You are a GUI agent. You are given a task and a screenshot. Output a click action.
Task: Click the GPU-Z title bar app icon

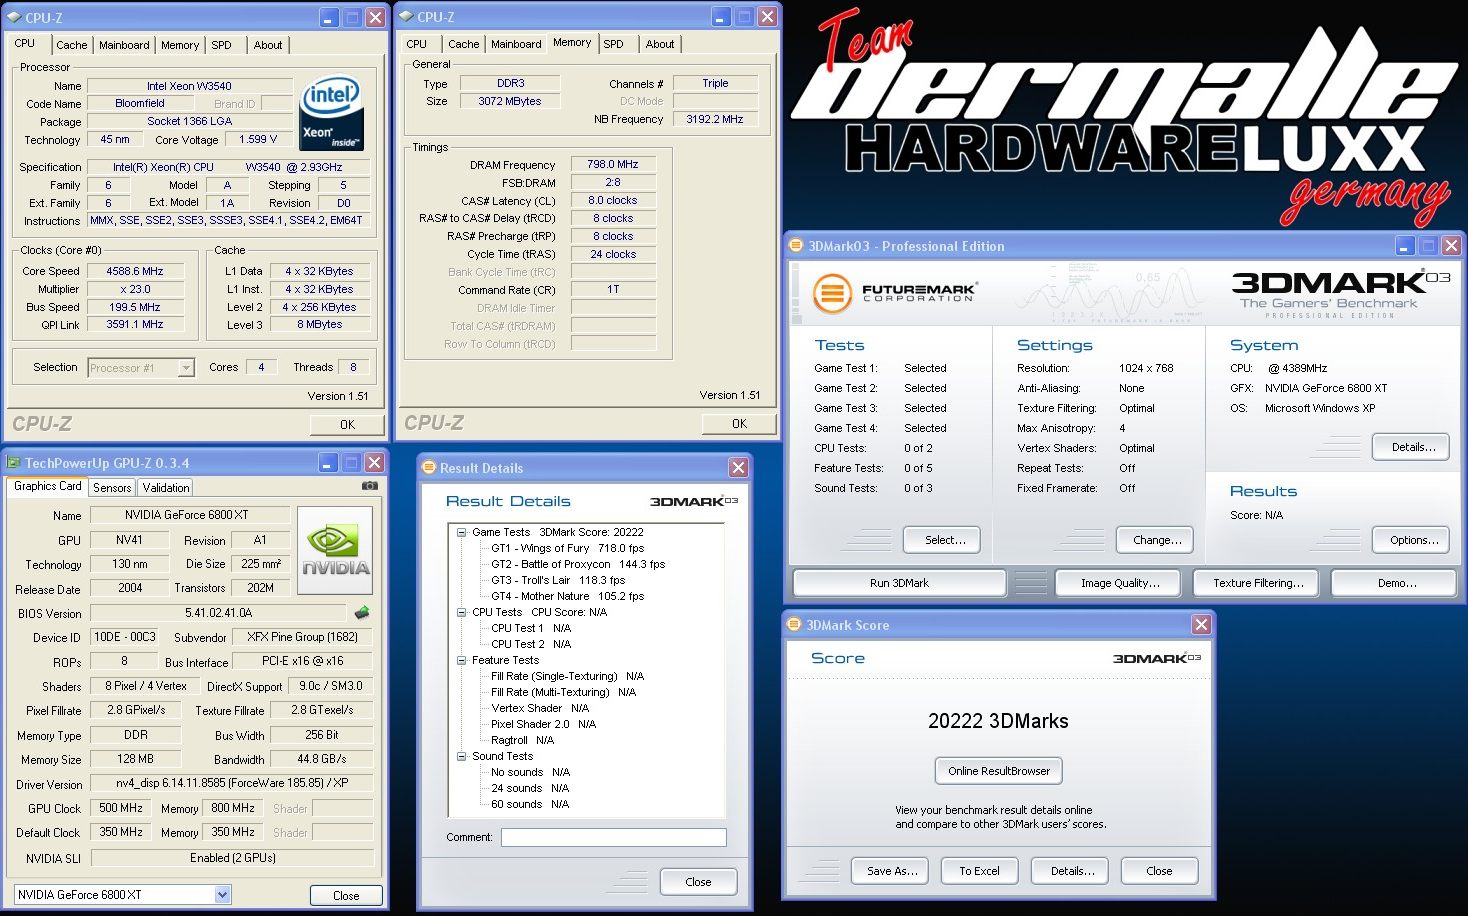click(14, 462)
